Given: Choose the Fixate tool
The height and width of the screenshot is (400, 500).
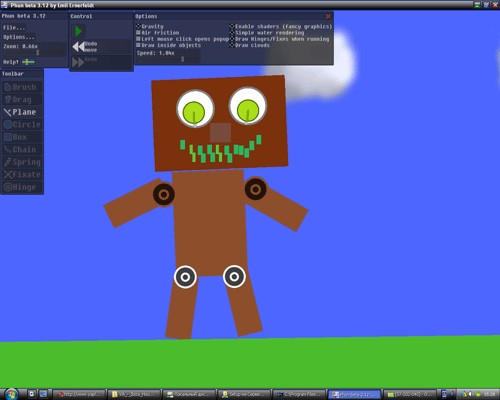Looking at the screenshot, I should [22, 175].
